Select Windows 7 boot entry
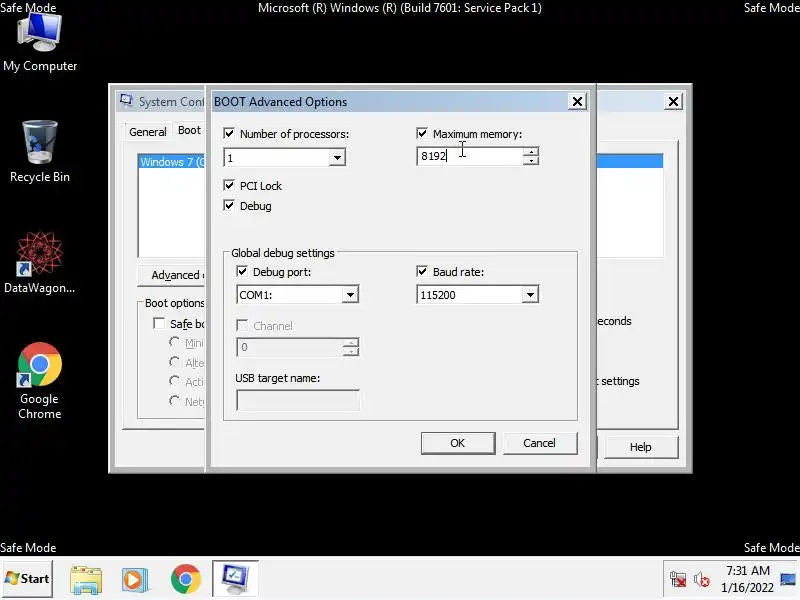 172,162
